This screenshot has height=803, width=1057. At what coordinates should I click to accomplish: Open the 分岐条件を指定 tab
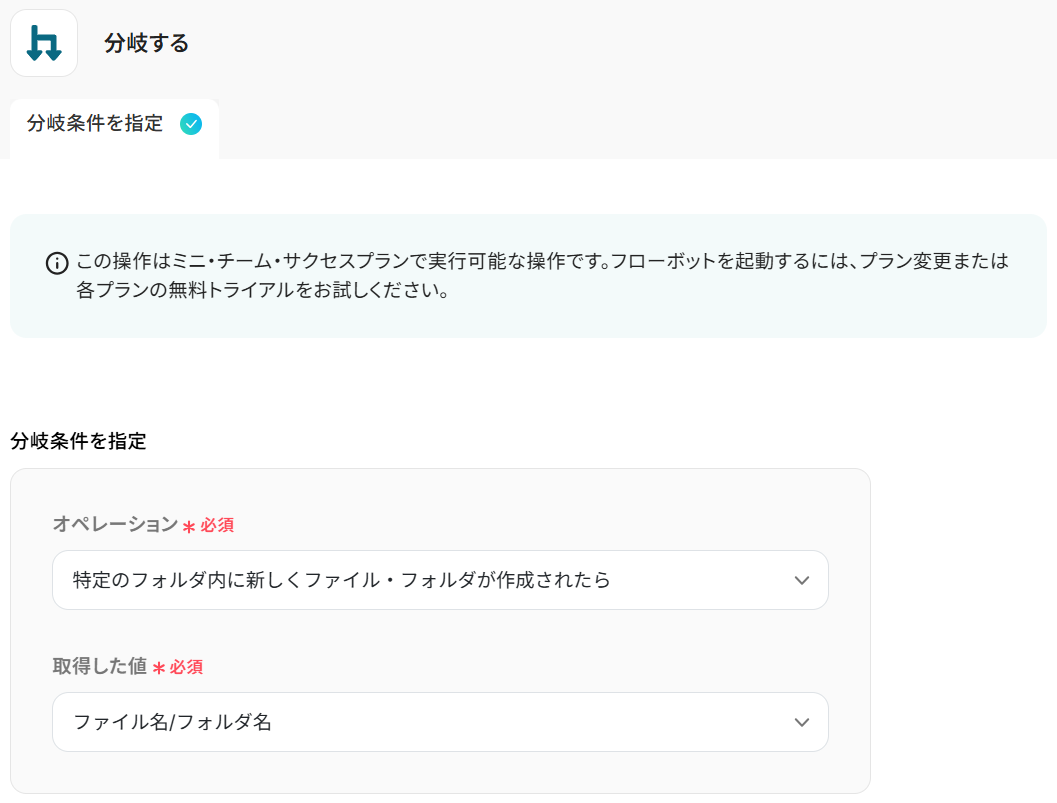pyautogui.click(x=95, y=124)
